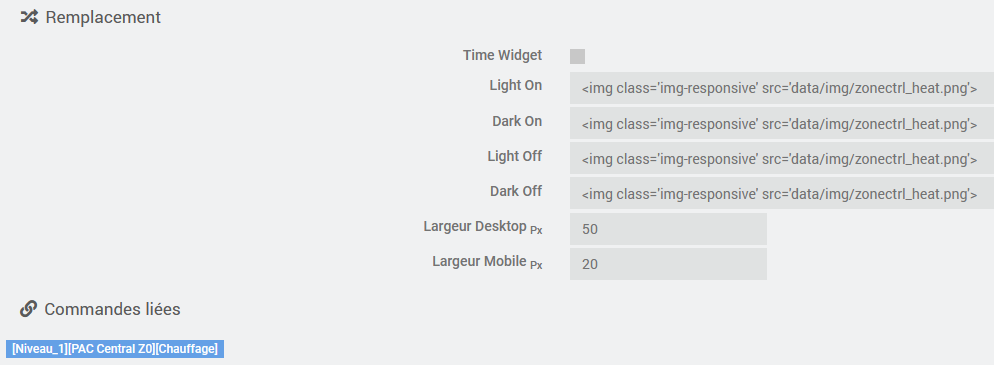The width and height of the screenshot is (994, 365).
Task: Click the Light Off label
Action: point(514,155)
